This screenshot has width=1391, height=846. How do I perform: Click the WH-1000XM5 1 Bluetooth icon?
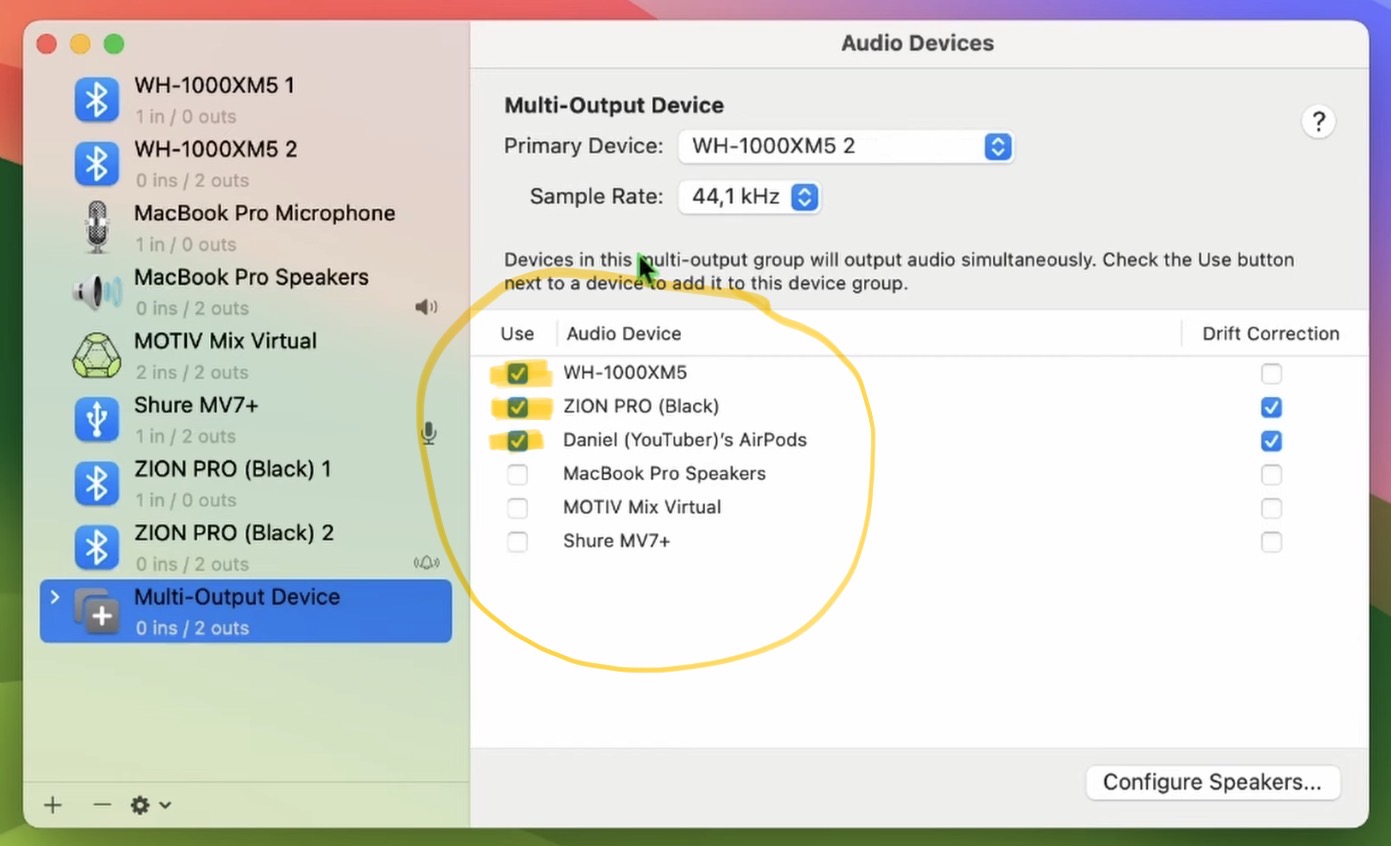96,100
